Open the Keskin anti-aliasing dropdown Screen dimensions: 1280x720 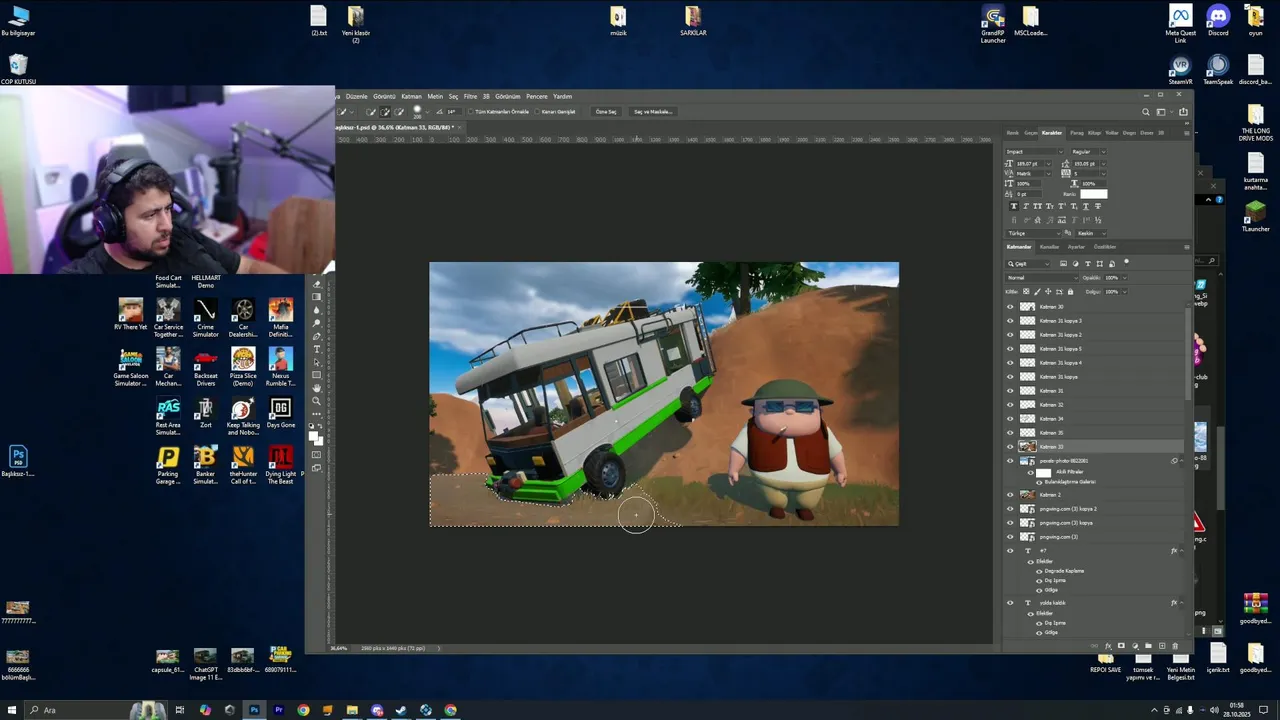tap(1091, 233)
